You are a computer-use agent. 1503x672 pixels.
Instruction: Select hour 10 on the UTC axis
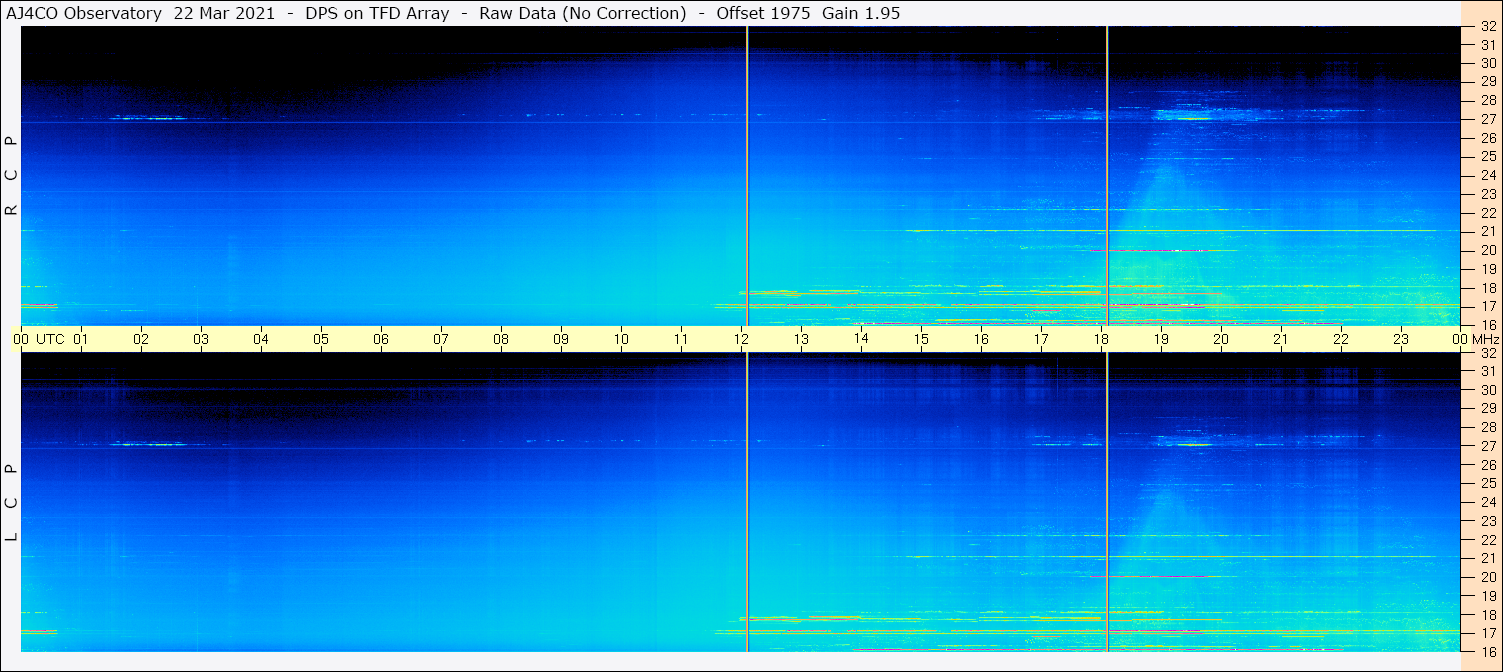tap(621, 339)
